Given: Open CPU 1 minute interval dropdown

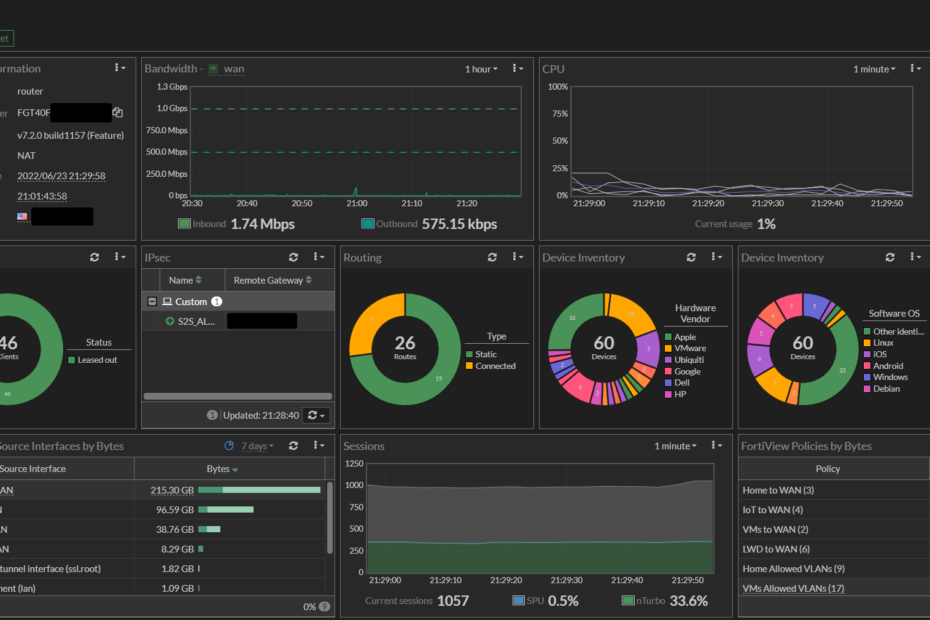Looking at the screenshot, I should click(x=874, y=69).
